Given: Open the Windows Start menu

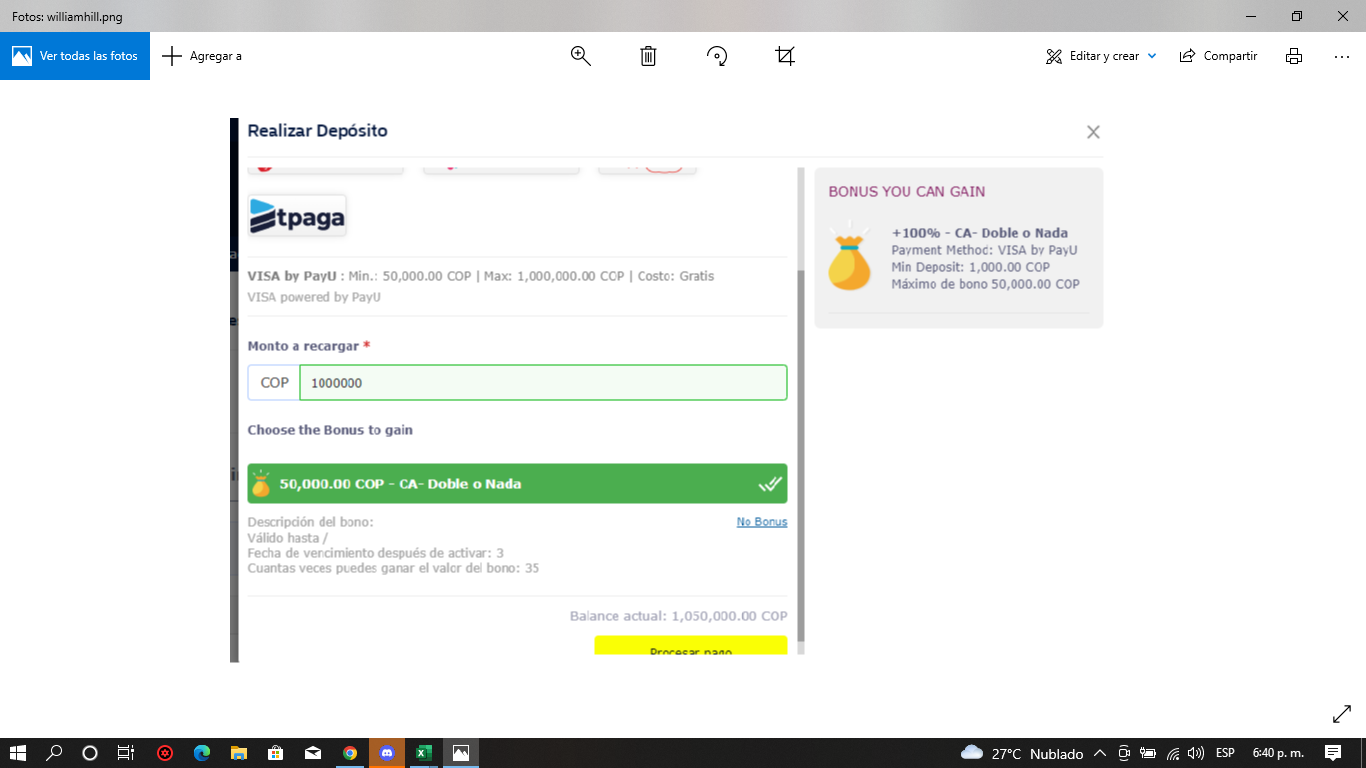Looking at the screenshot, I should [x=18, y=753].
